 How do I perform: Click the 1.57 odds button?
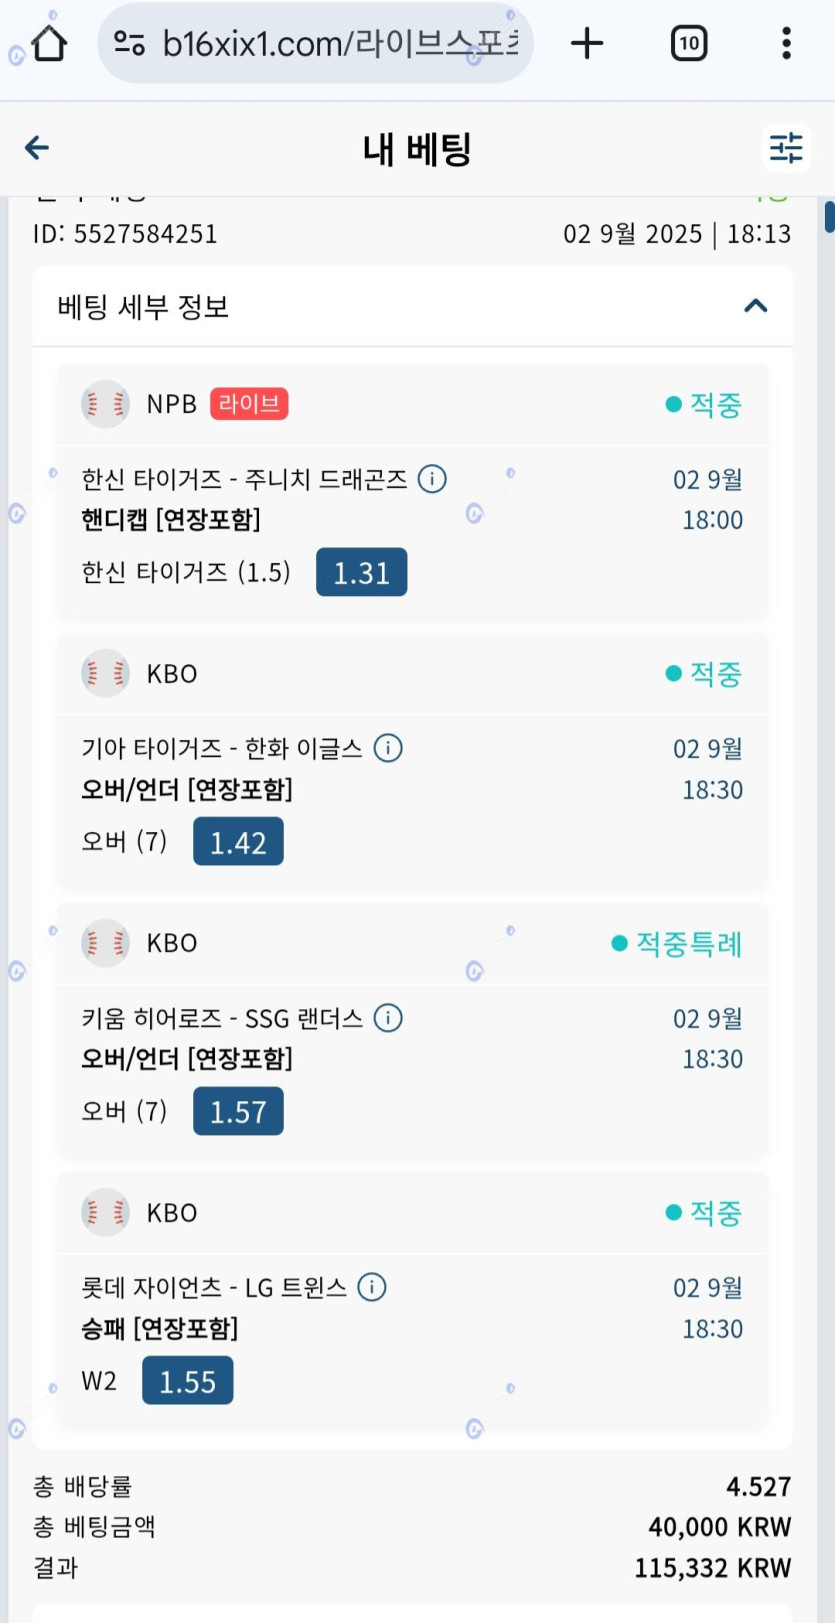238,1111
